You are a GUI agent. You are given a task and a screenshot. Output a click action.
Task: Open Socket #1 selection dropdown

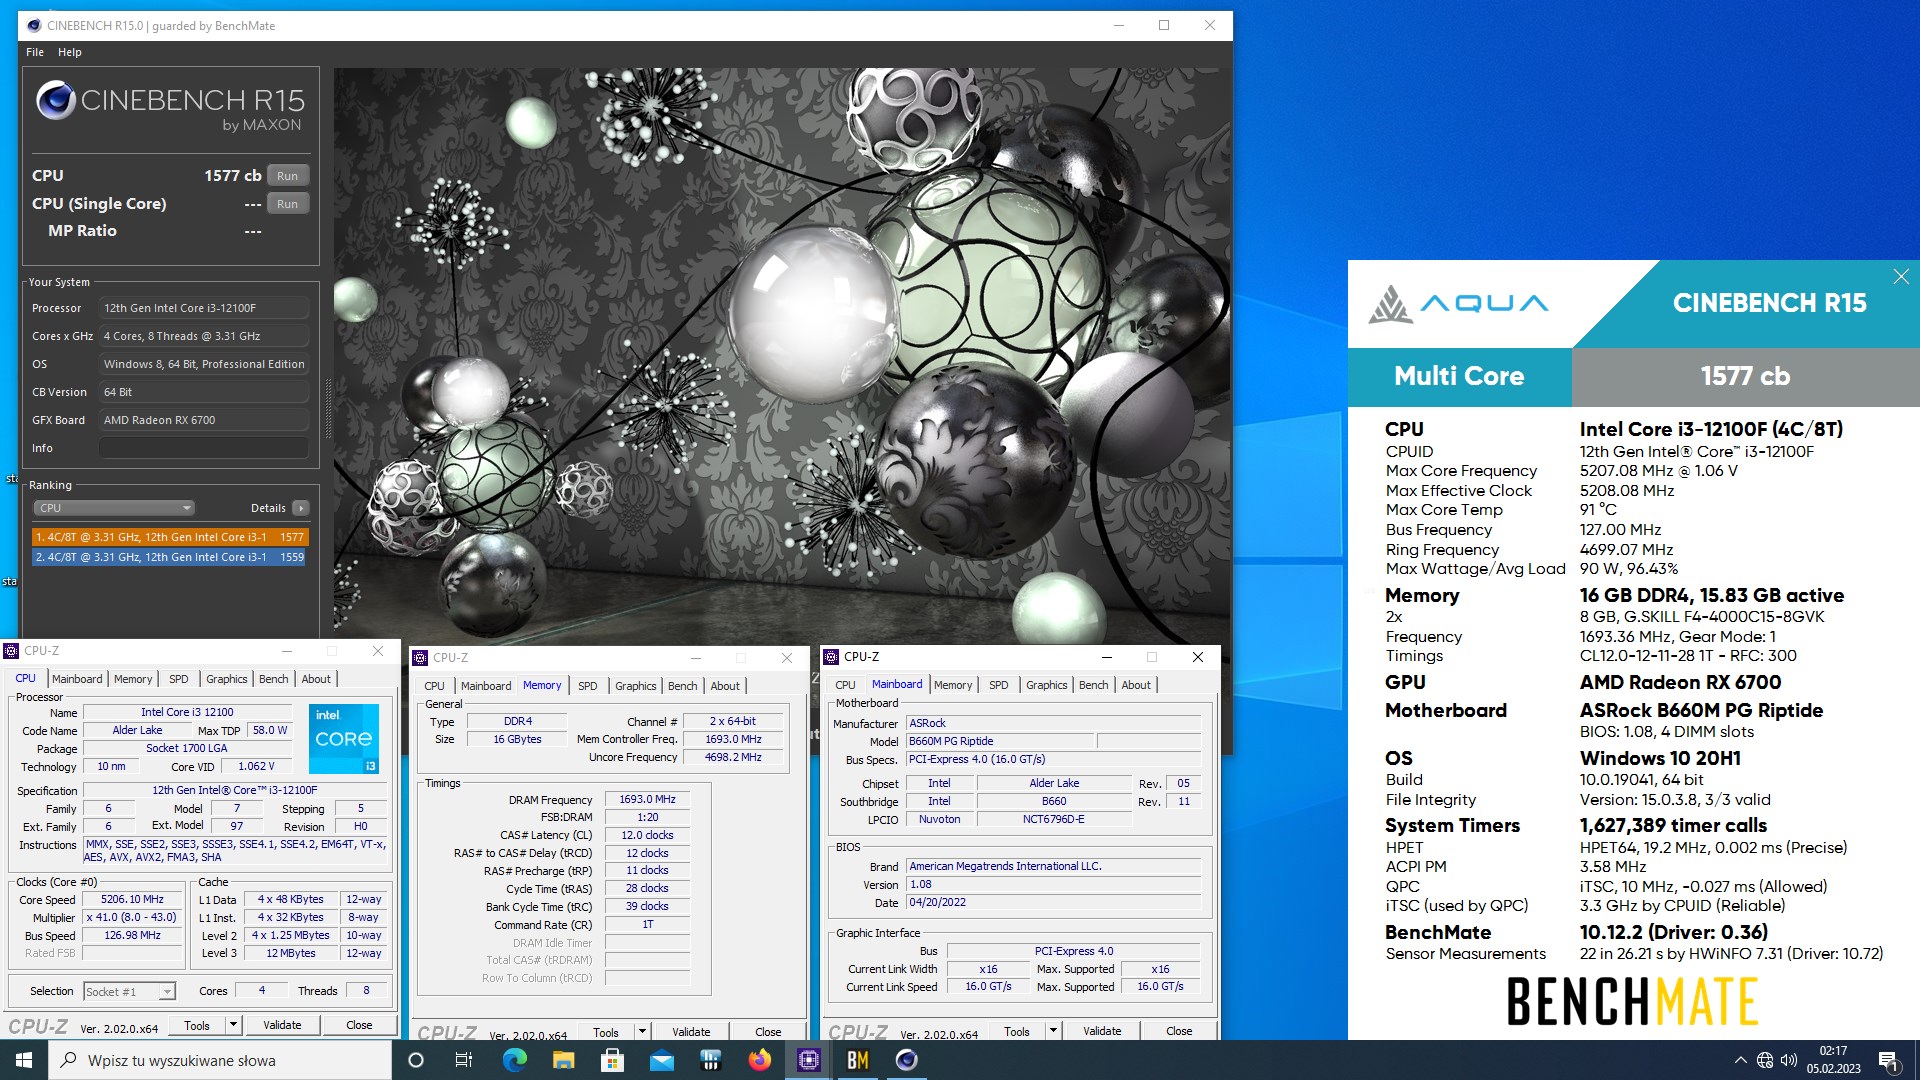pyautogui.click(x=130, y=992)
